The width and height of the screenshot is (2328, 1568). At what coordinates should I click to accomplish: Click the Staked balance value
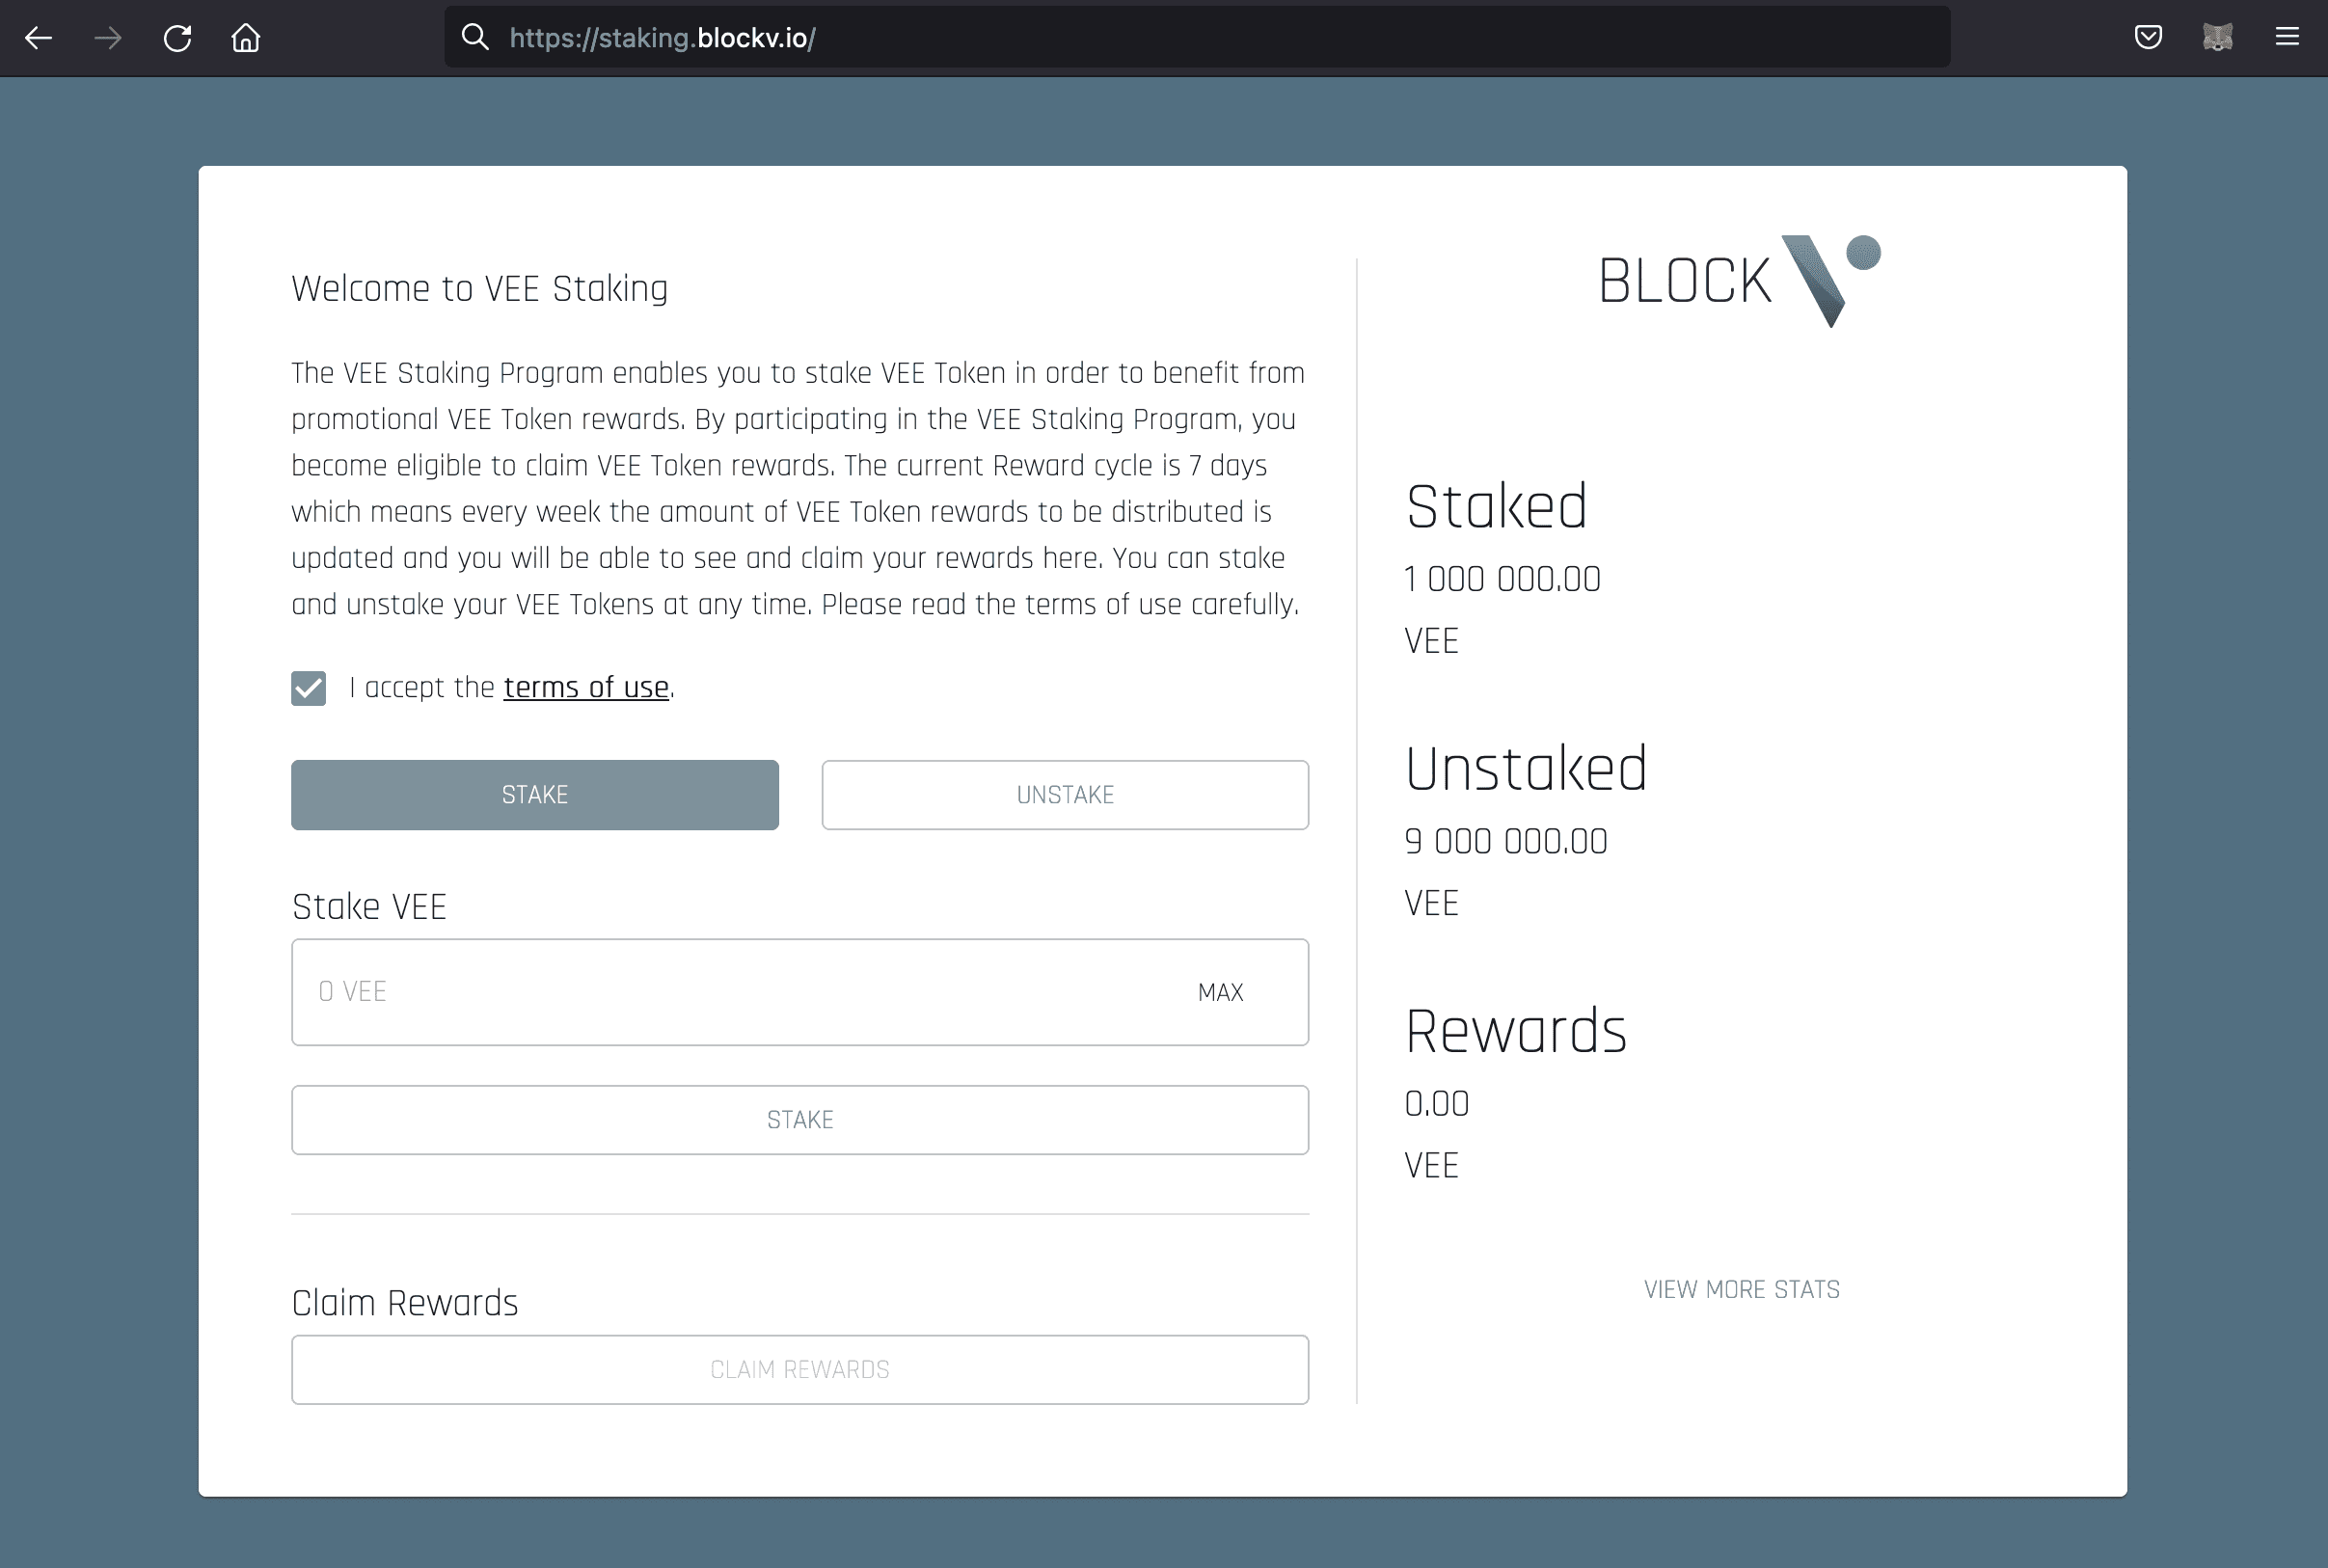[x=1501, y=578]
